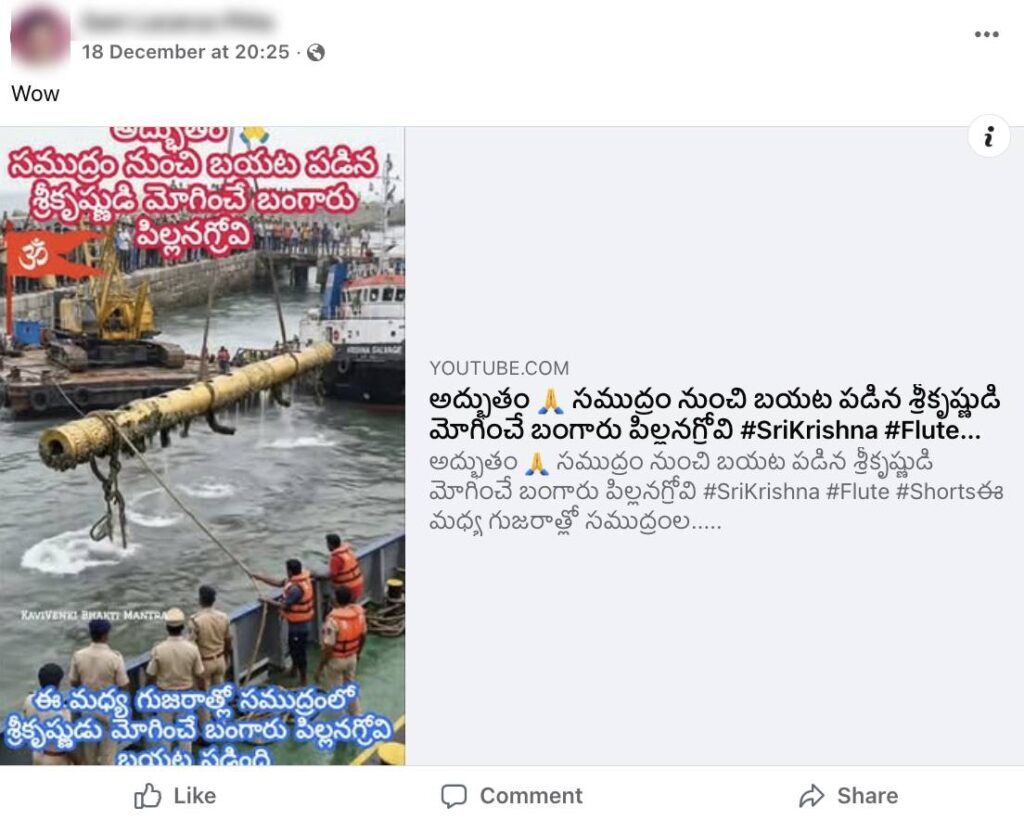This screenshot has width=1024, height=833.
Task: Click the #Shorts hashtag in the description
Action: tap(936, 492)
